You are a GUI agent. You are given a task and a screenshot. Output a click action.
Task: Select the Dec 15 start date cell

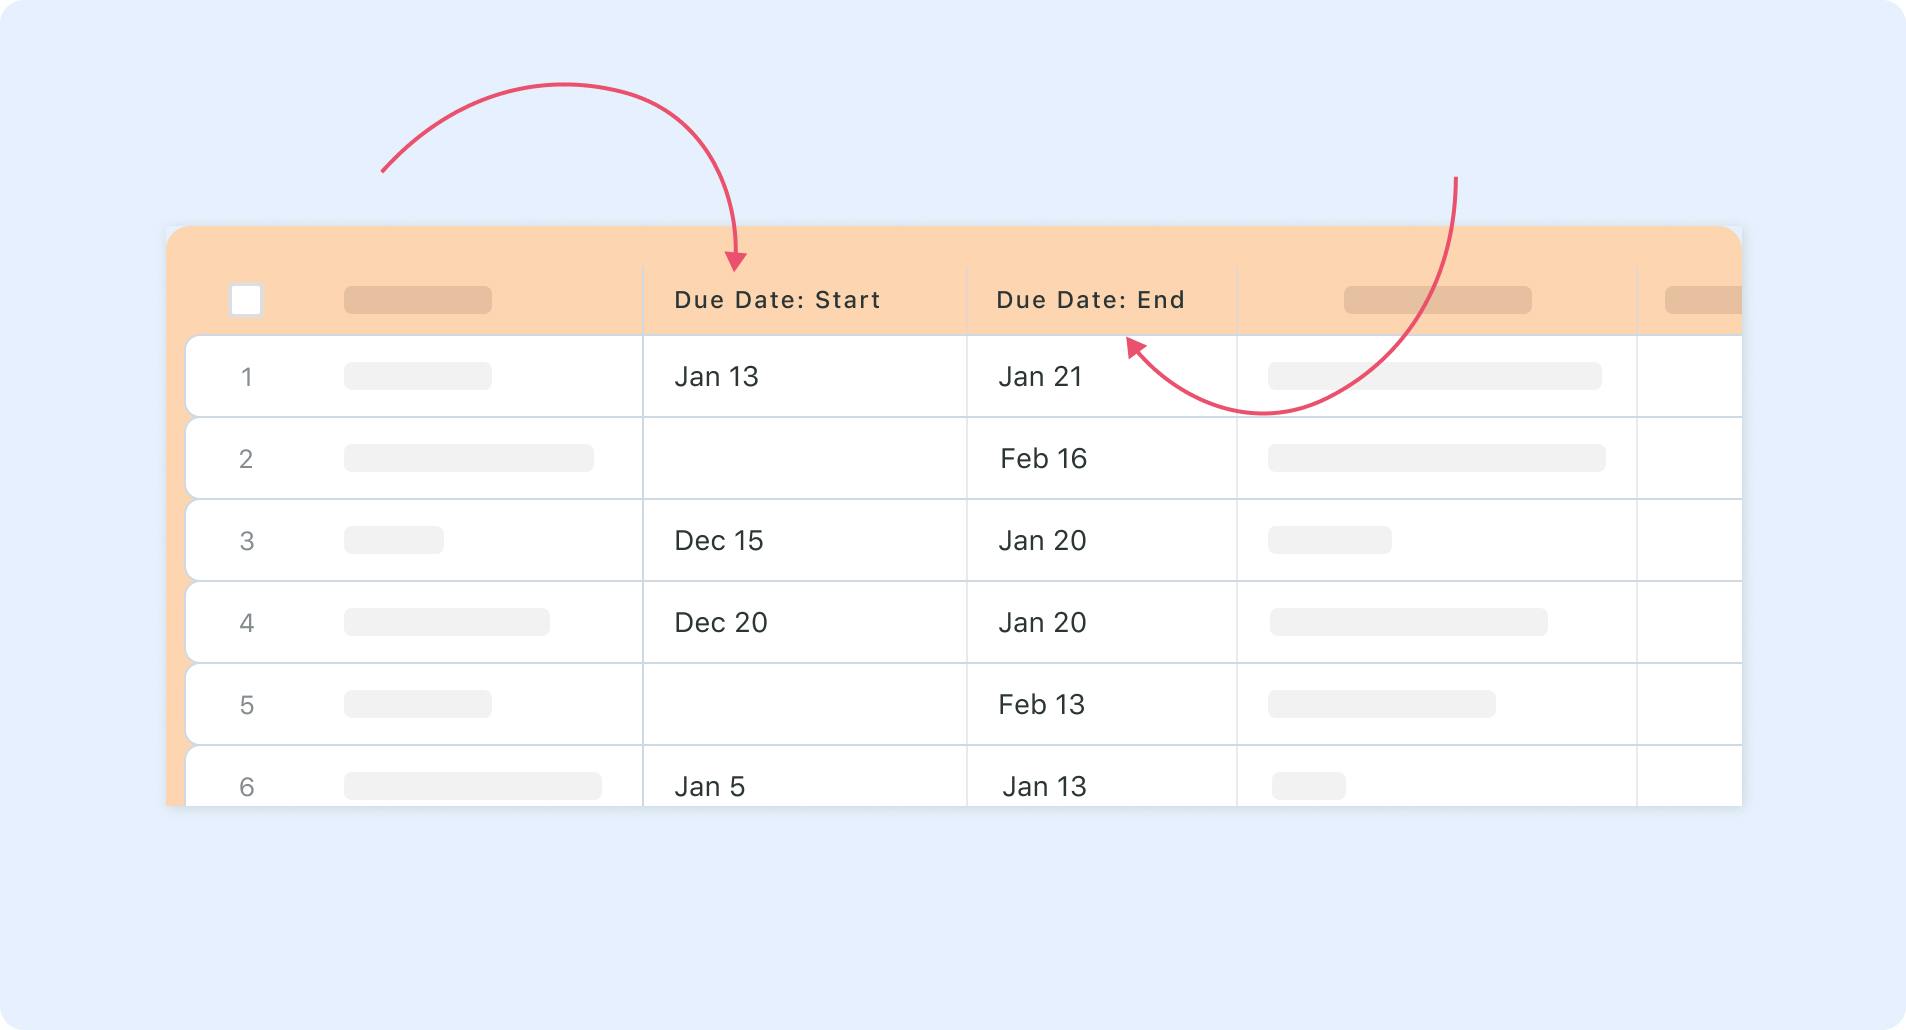[805, 541]
